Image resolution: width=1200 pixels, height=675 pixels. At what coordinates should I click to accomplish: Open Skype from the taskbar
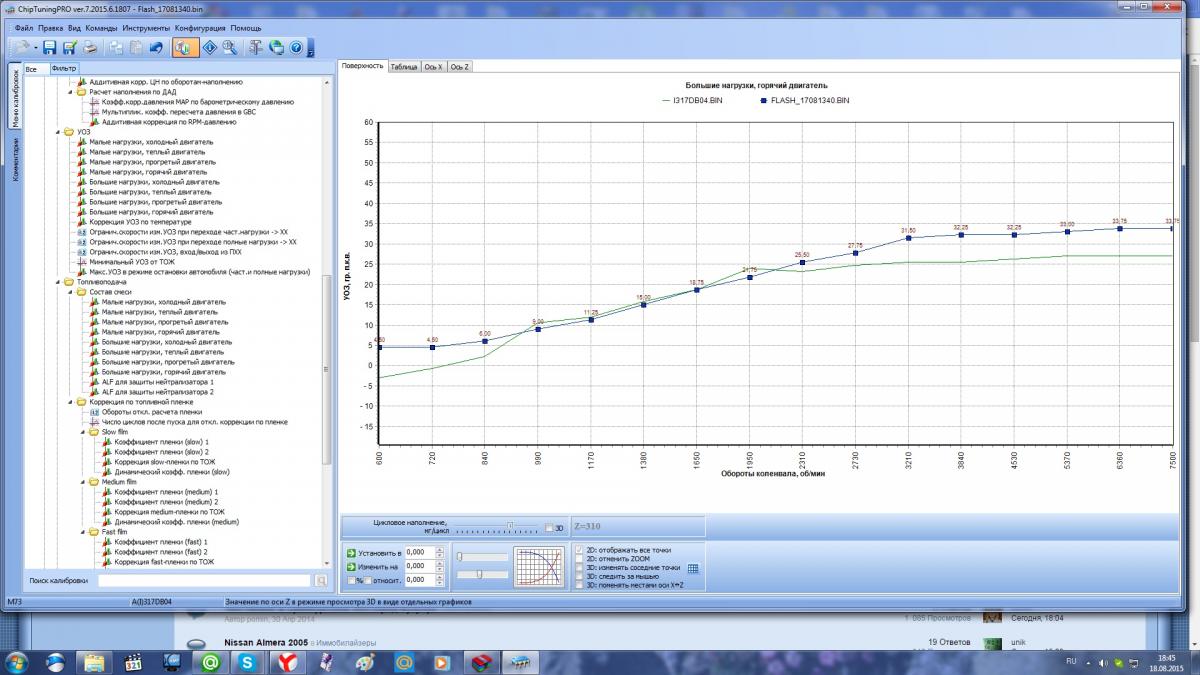pyautogui.click(x=247, y=661)
